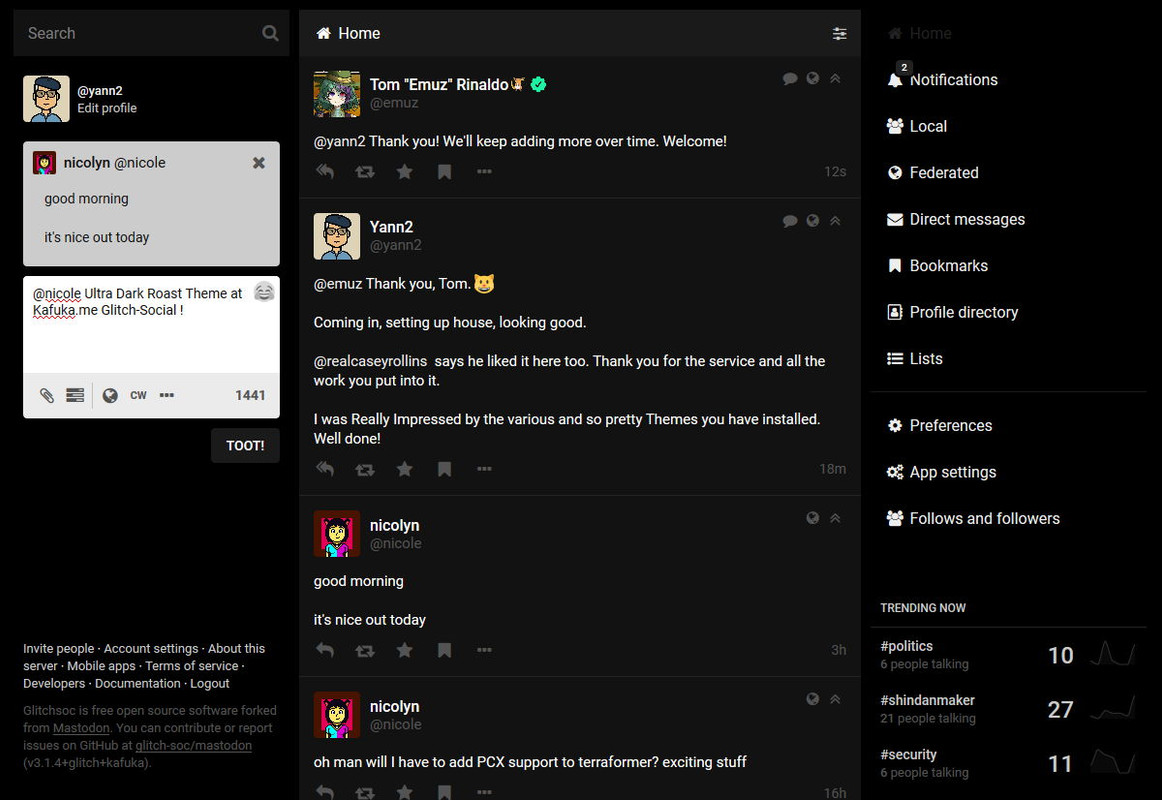Image resolution: width=1162 pixels, height=800 pixels.
Task: Open advanced compose options ellipsis
Action: [167, 396]
